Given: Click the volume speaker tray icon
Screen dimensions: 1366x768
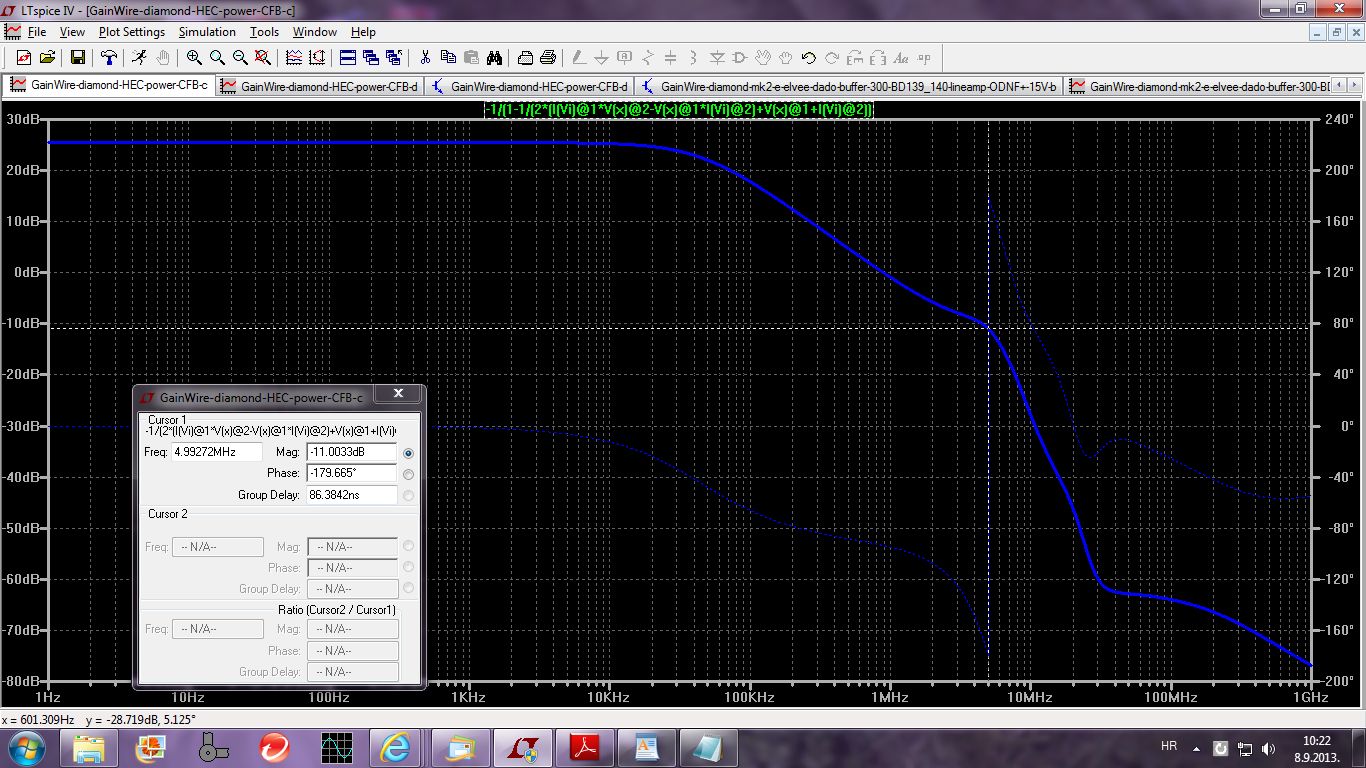Looking at the screenshot, I should [x=1269, y=748].
